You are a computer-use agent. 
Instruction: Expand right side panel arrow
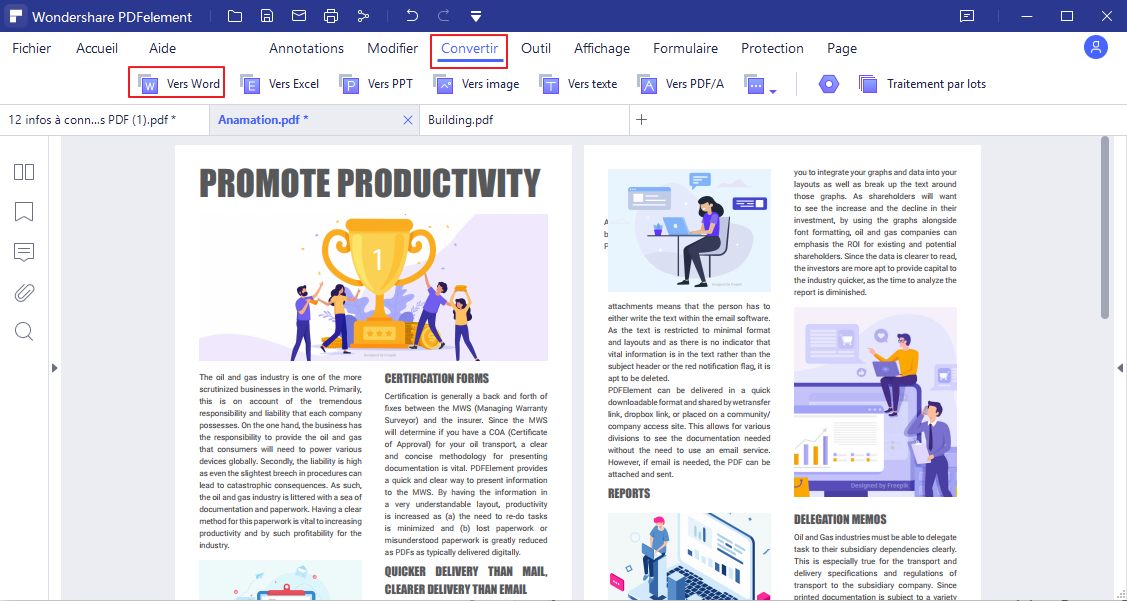(1120, 368)
